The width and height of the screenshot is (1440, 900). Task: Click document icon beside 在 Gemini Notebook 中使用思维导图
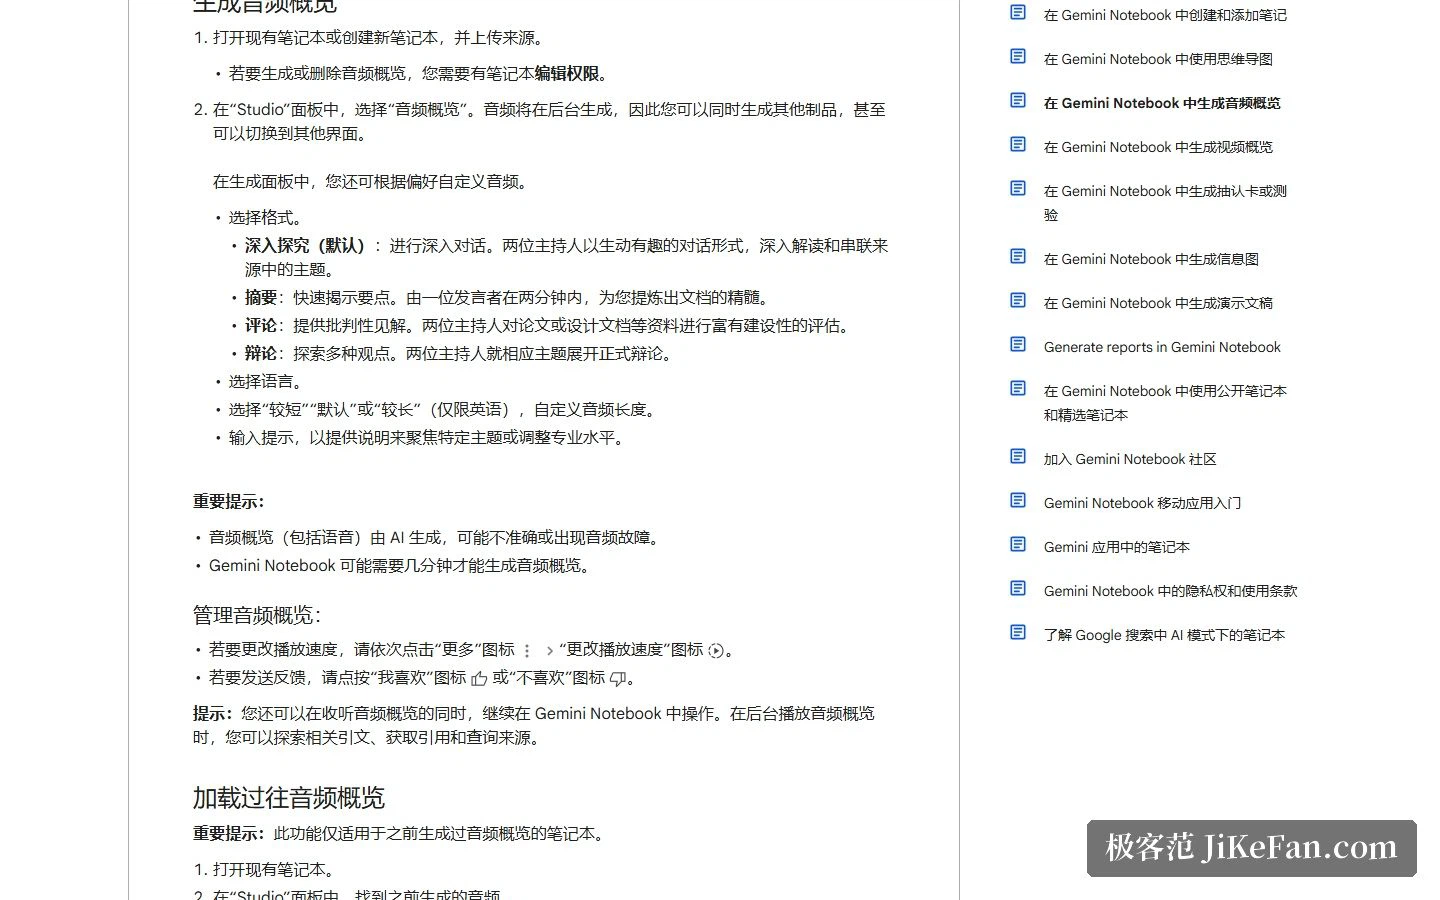click(x=1018, y=56)
